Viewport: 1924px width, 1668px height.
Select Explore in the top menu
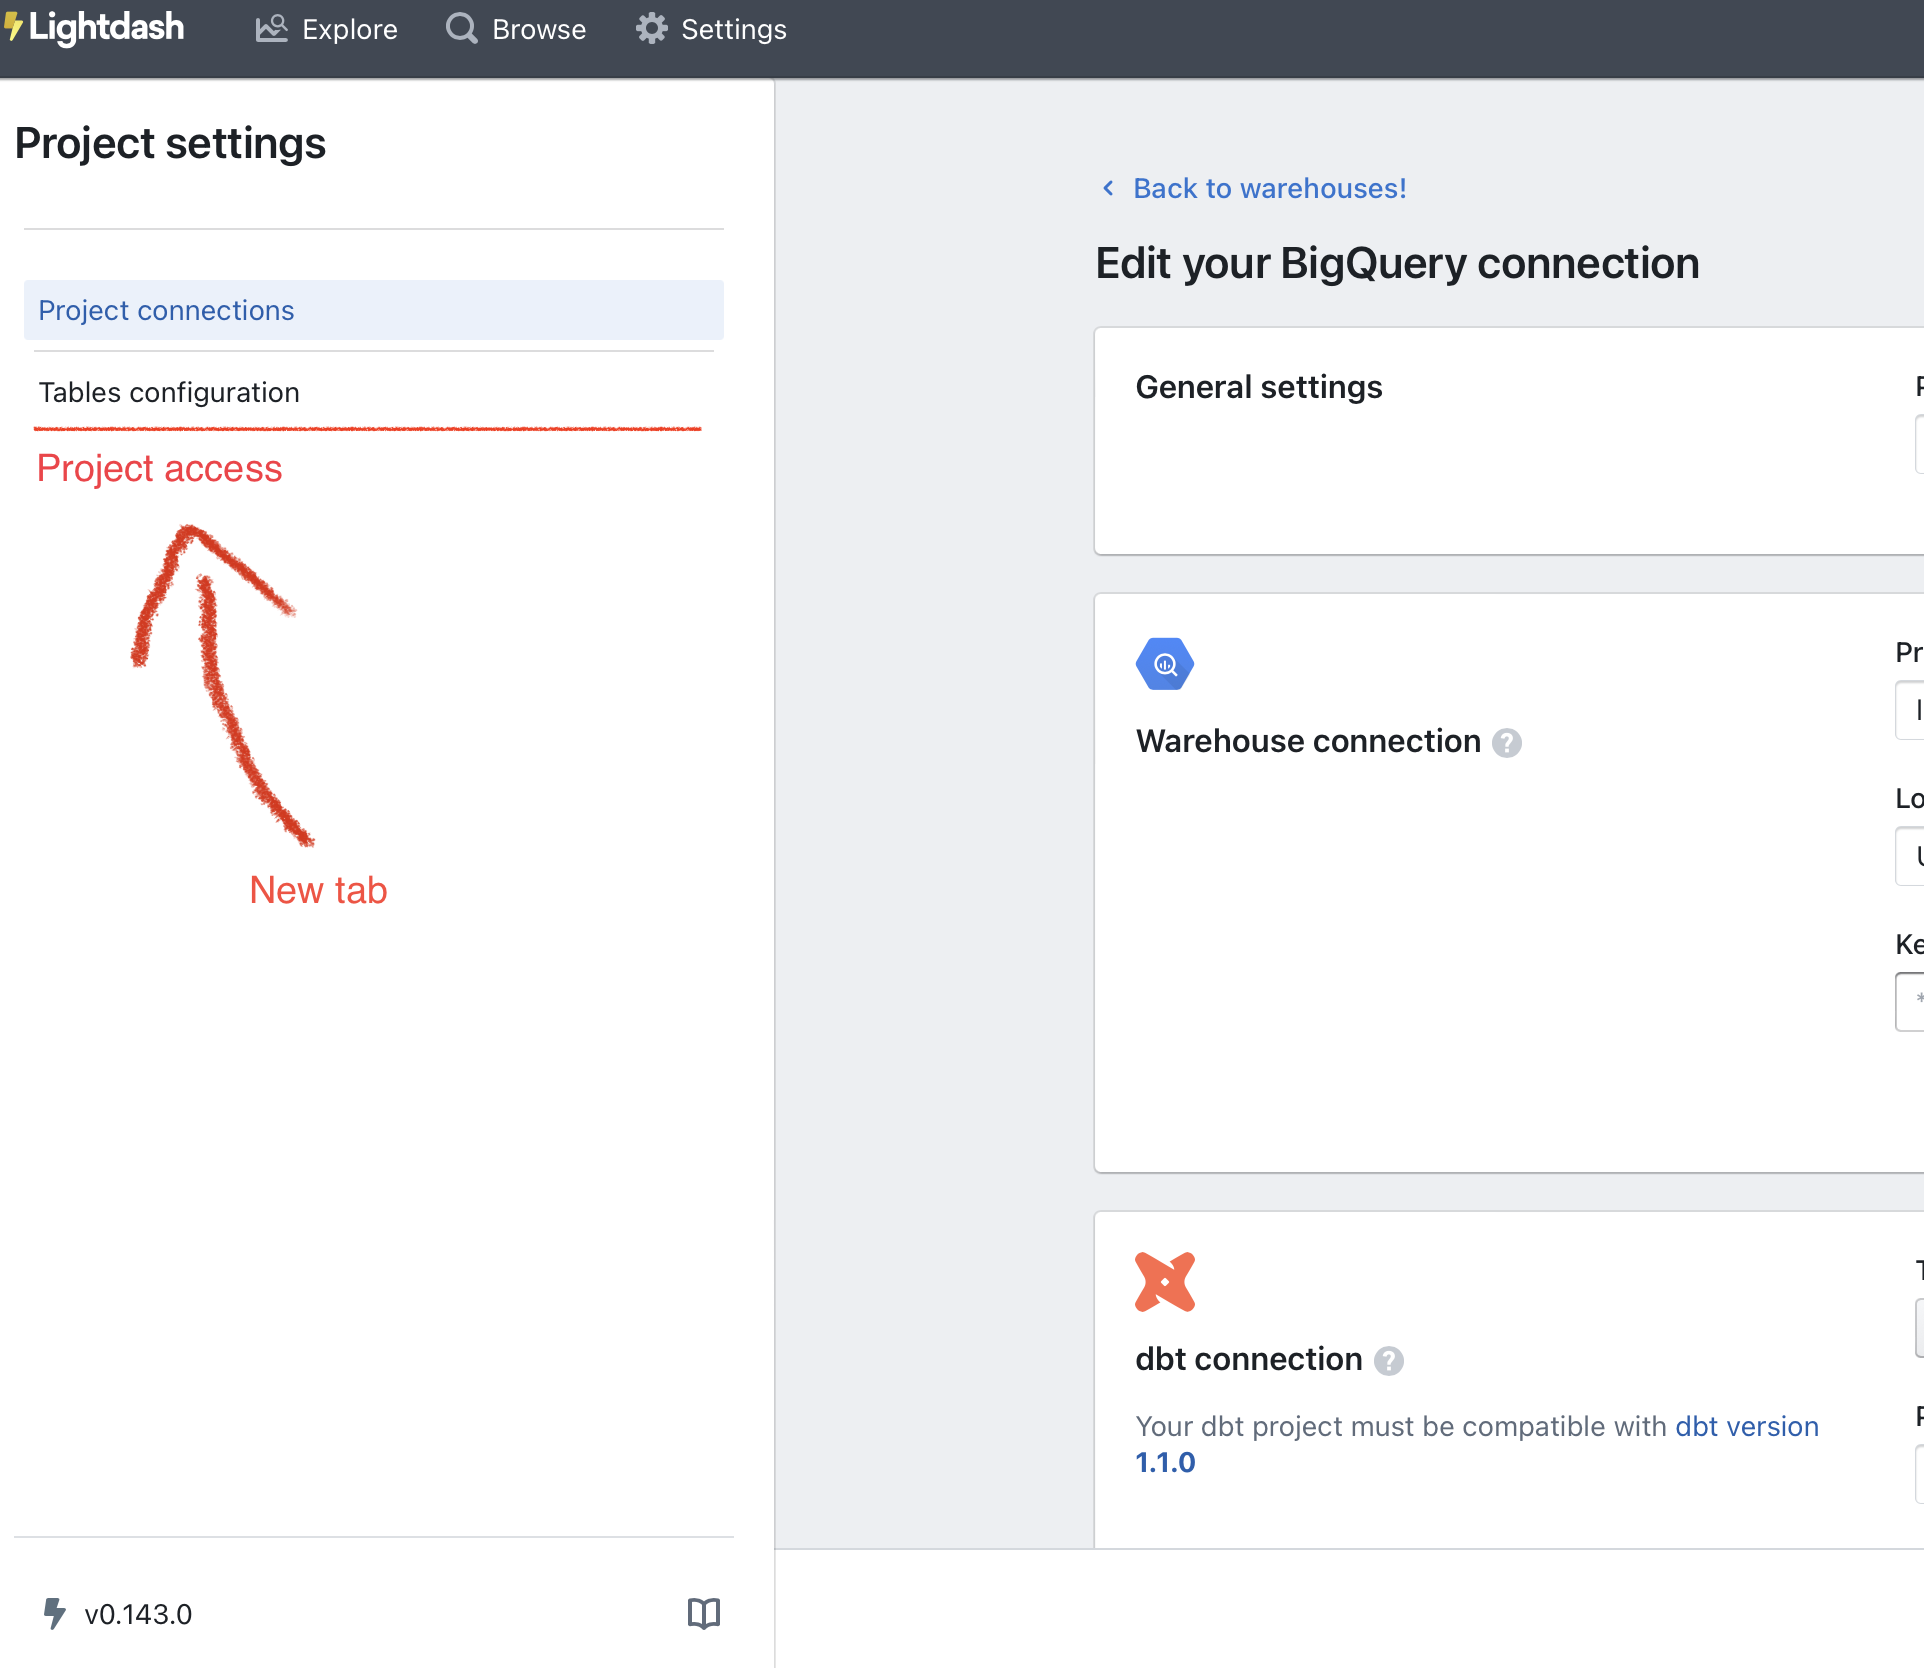tap(349, 29)
